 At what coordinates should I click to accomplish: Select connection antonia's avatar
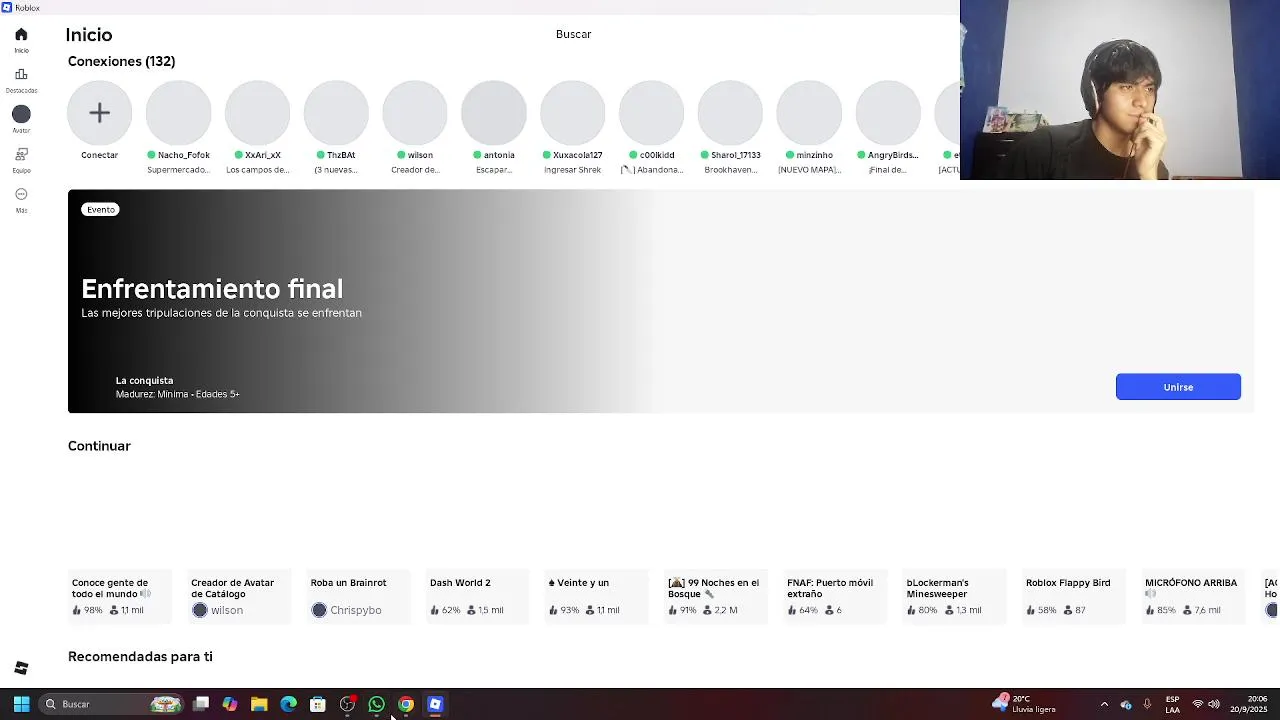(493, 113)
